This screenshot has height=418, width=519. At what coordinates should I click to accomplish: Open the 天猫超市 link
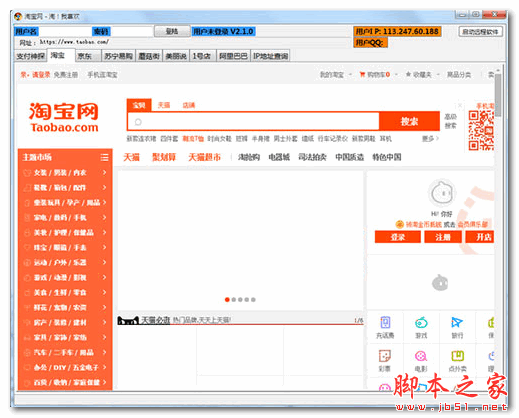click(x=205, y=157)
